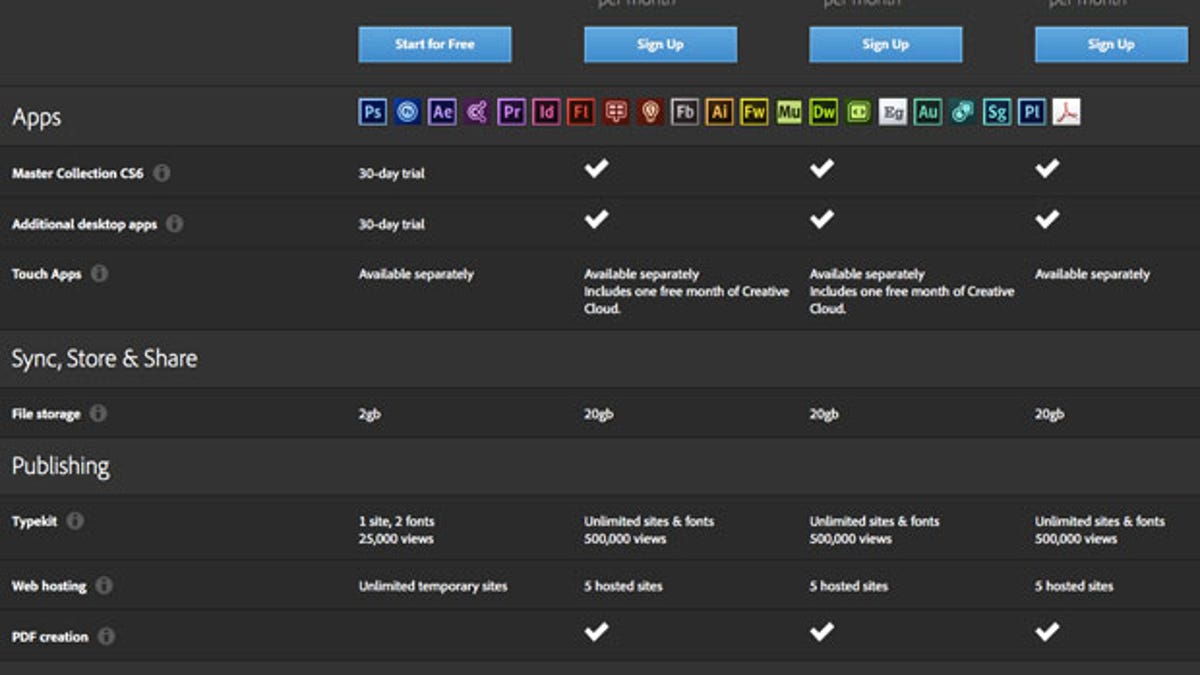1200x675 pixels.
Task: Click the After Effects icon
Action: pyautogui.click(x=440, y=112)
